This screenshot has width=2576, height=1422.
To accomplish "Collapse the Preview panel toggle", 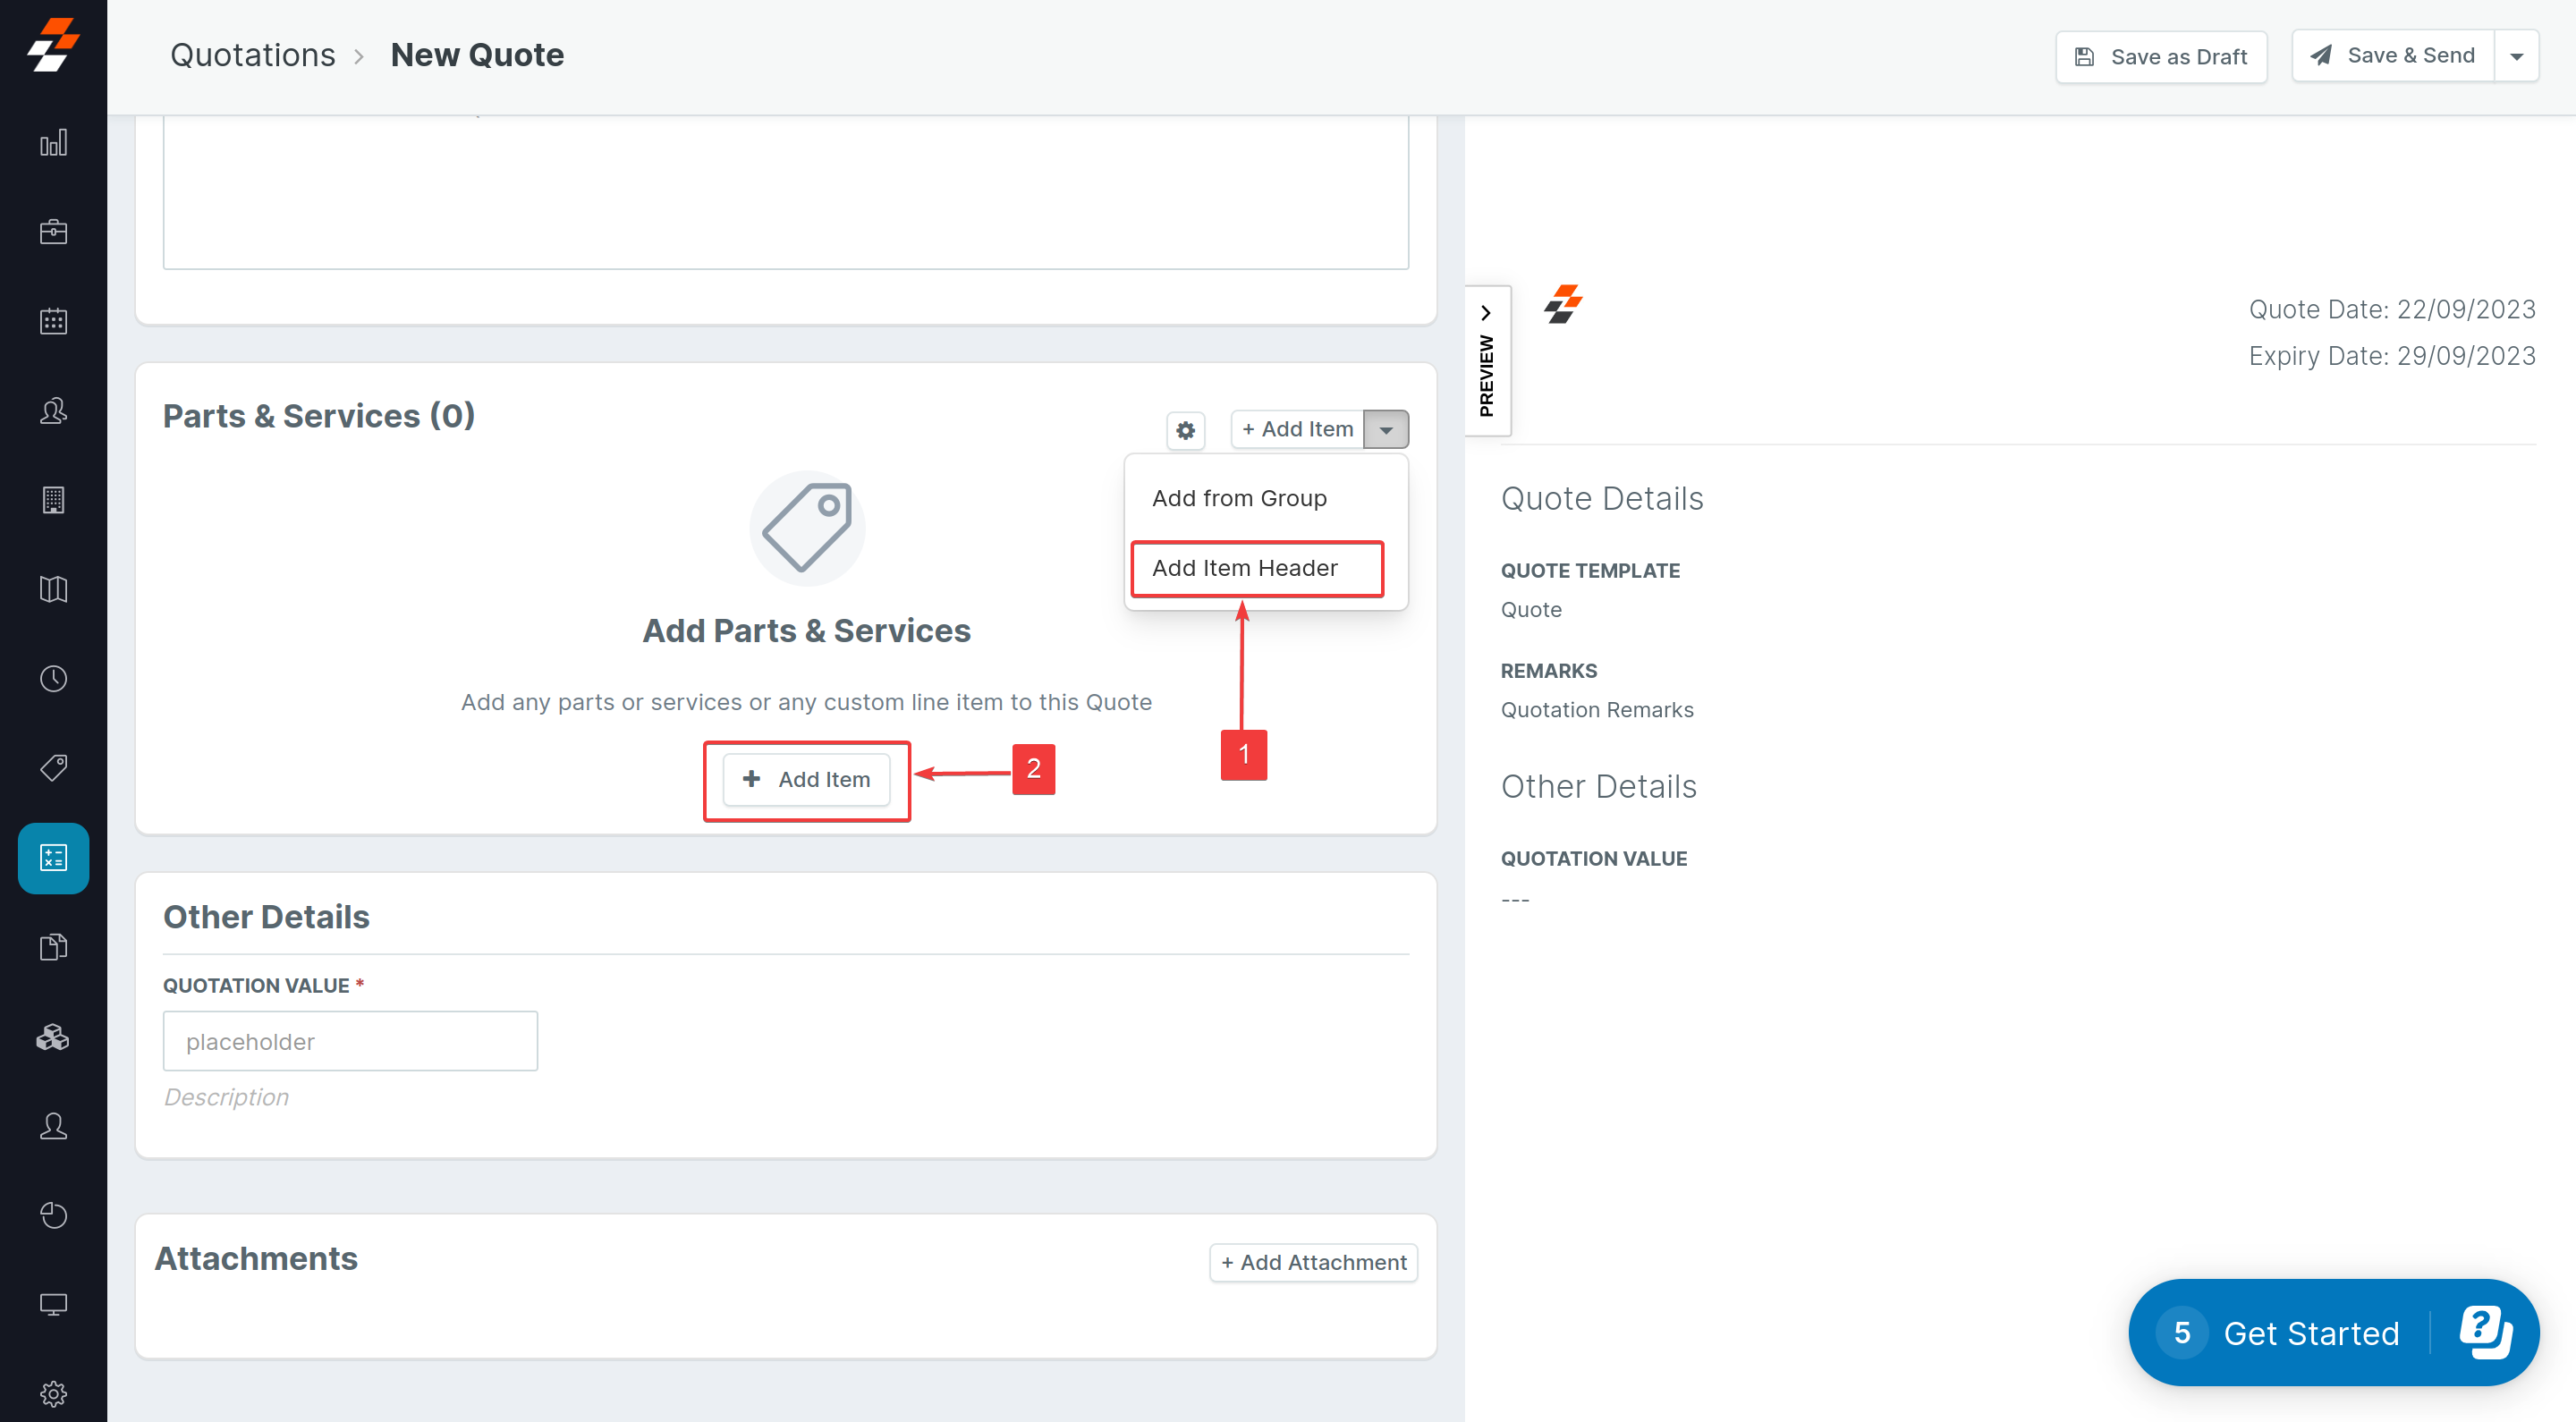I will 1486,360.
